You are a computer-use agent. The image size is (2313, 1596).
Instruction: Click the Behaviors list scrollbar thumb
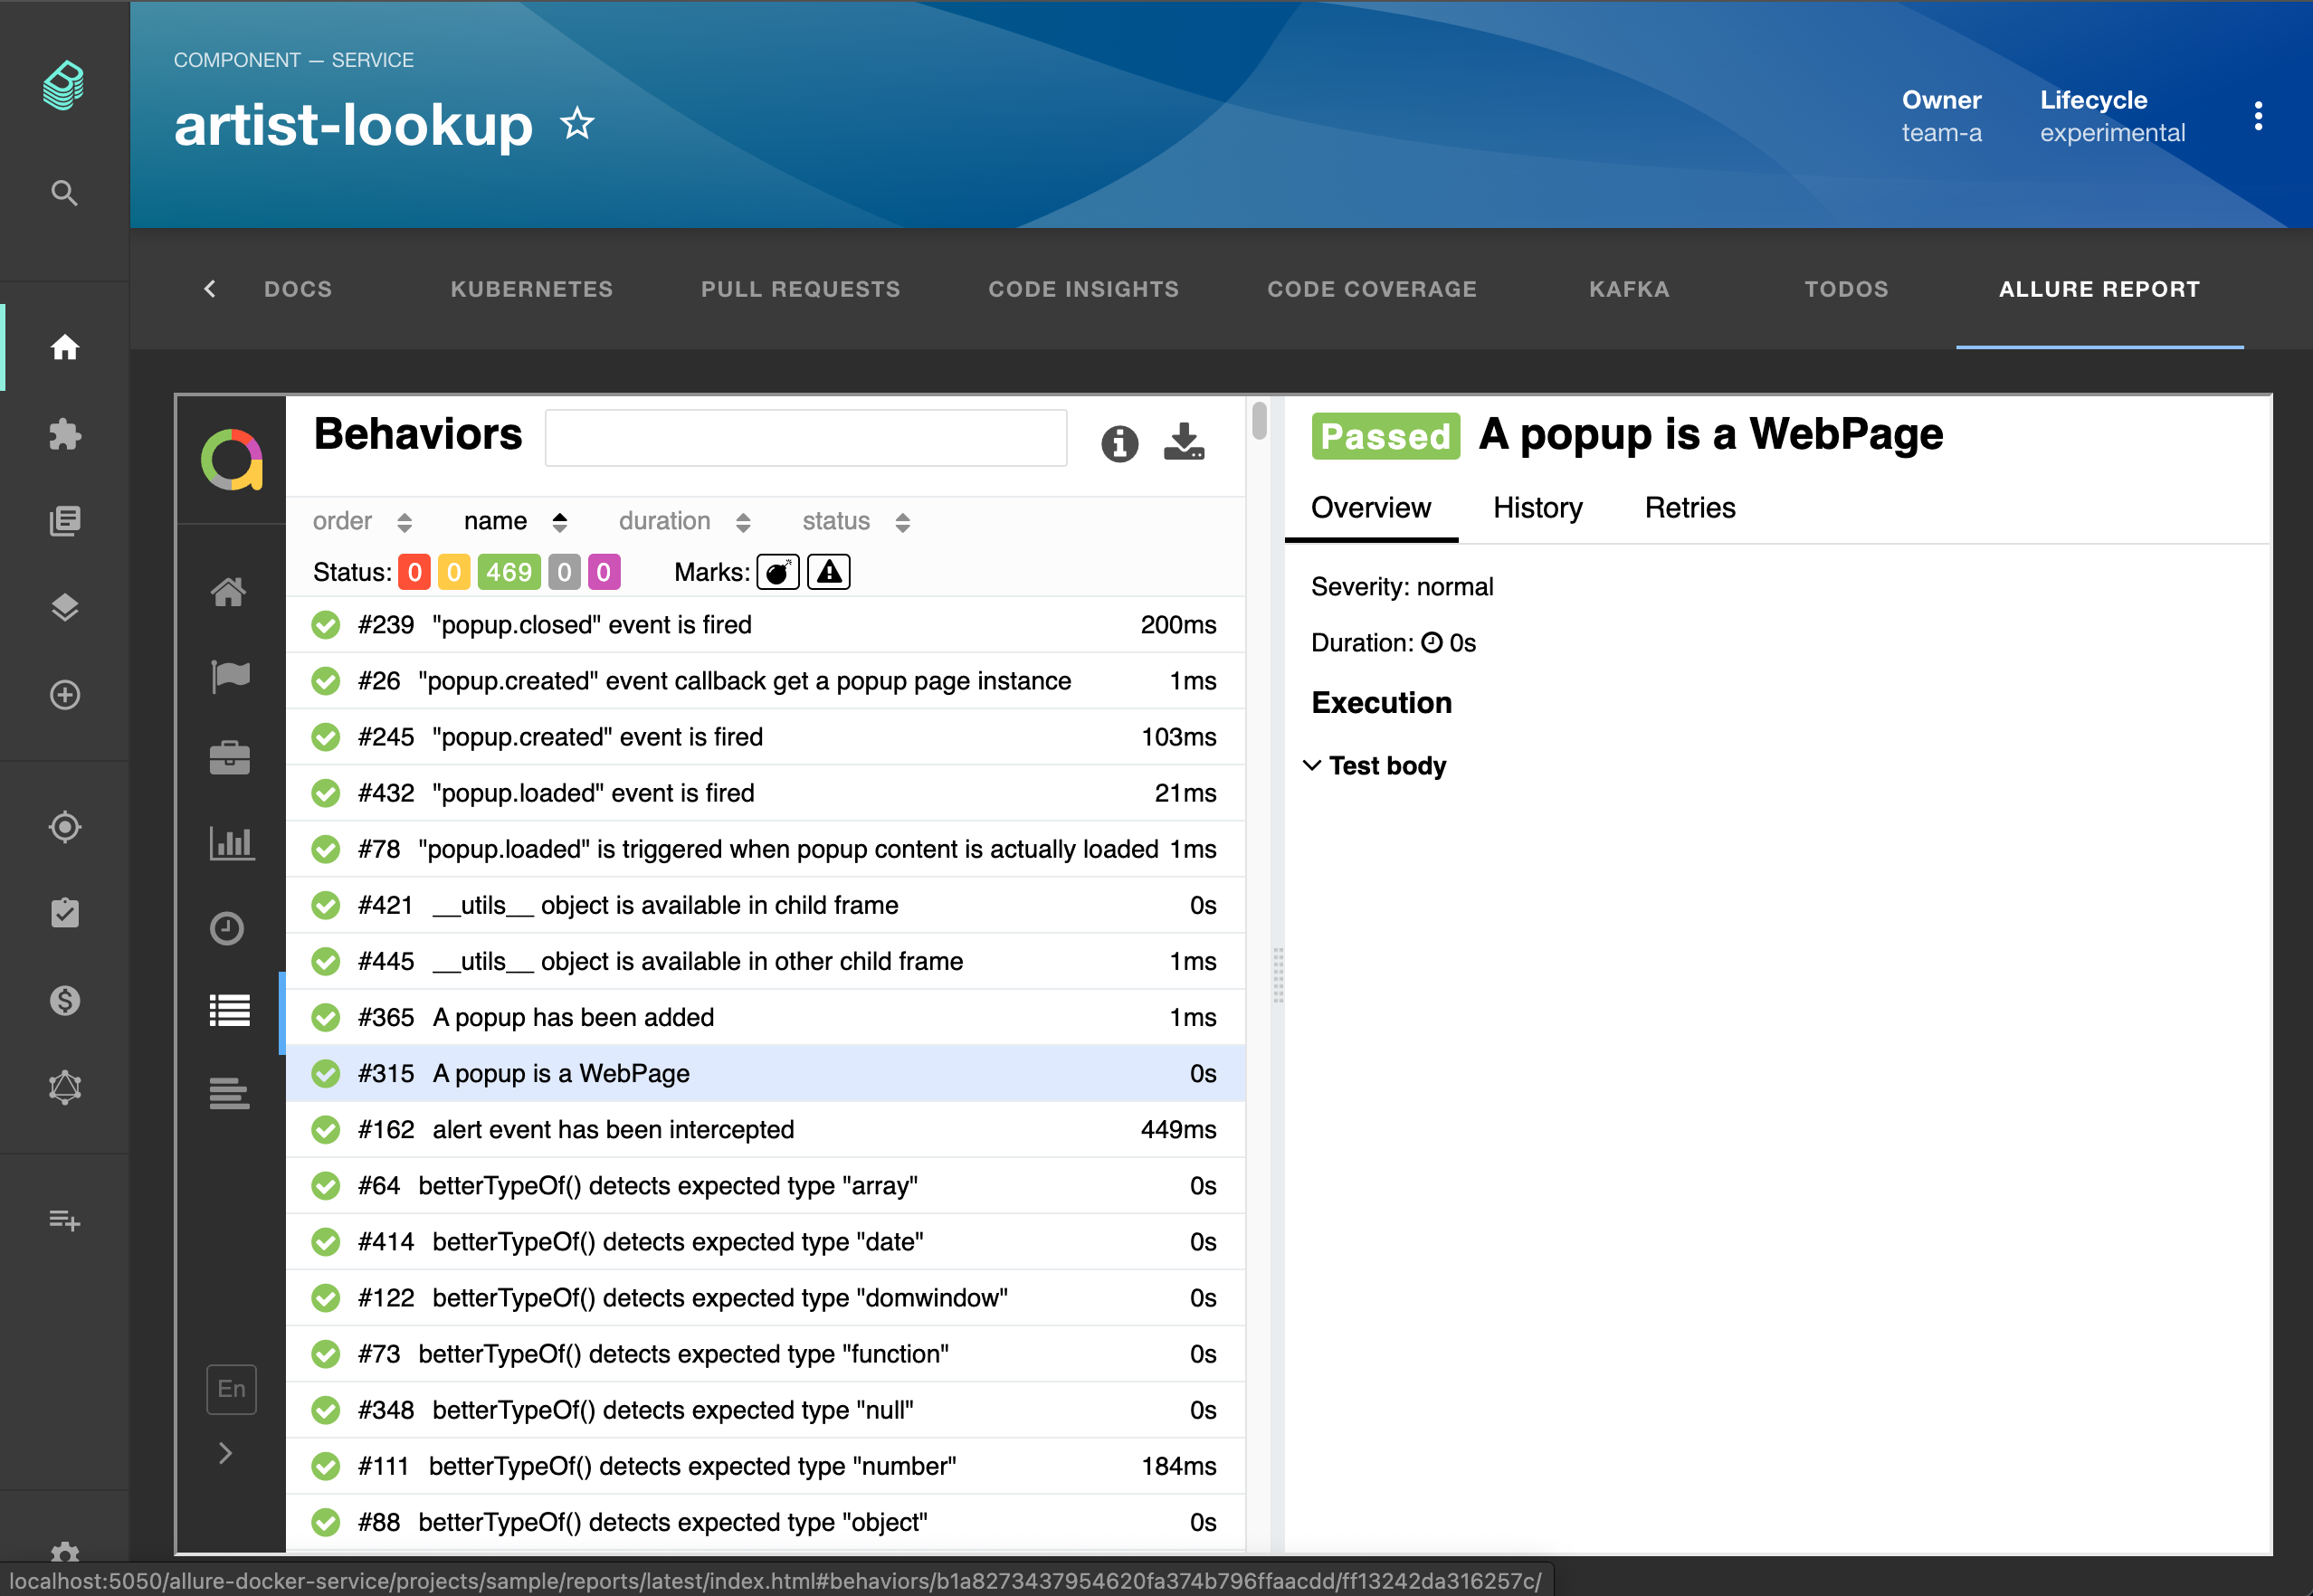tap(1259, 420)
